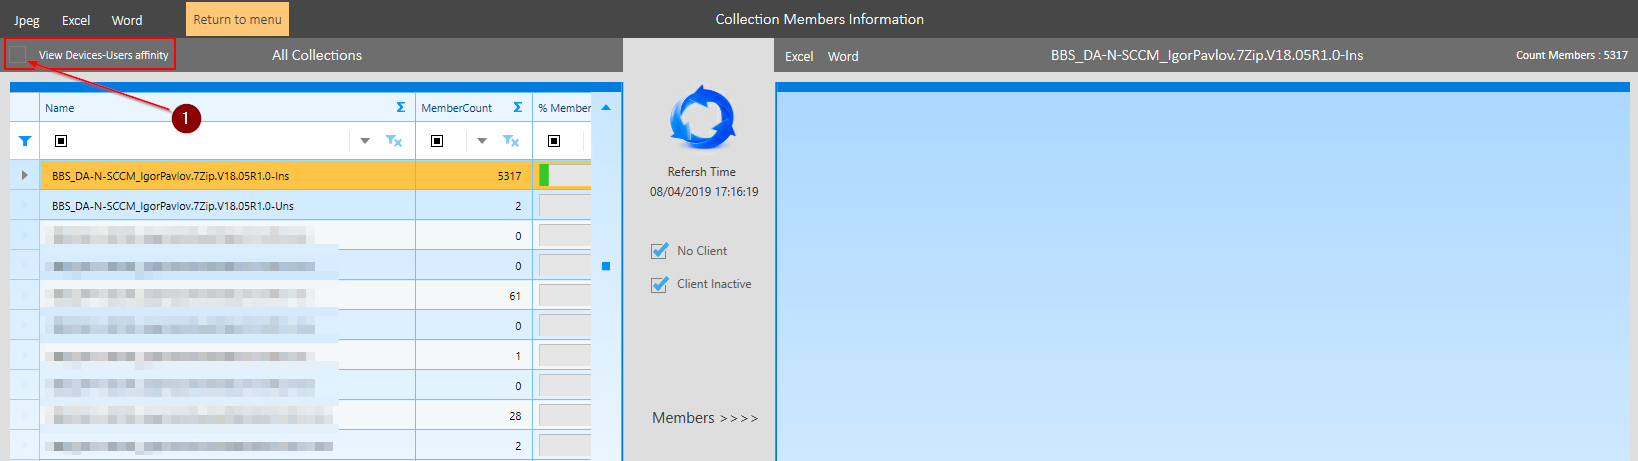Click the sigma summary icon in Name column
The width and height of the screenshot is (1638, 461).
click(x=401, y=107)
